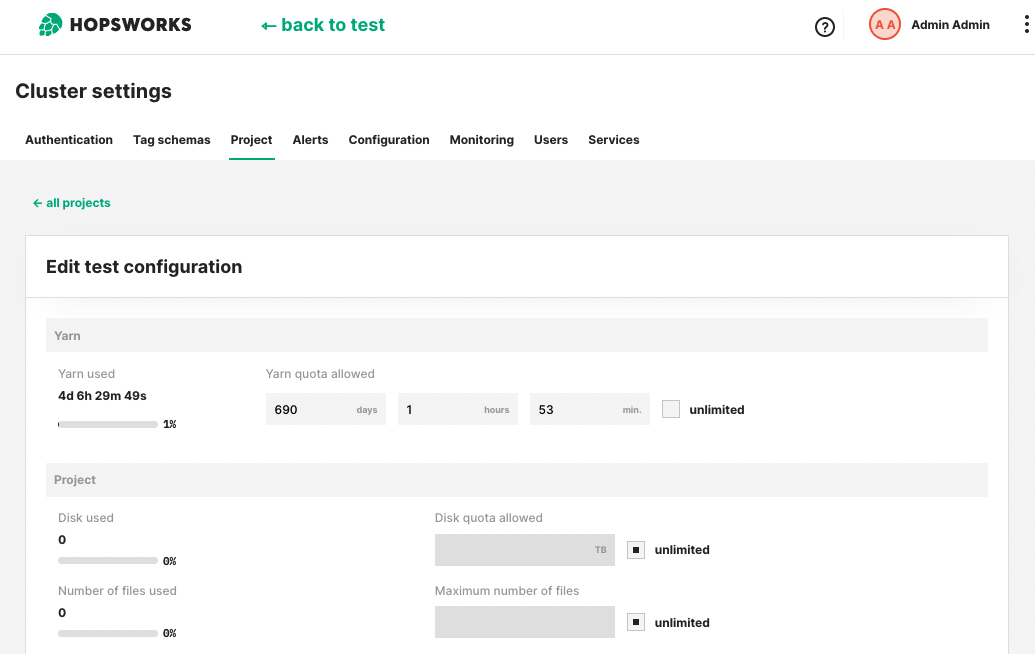1035x654 pixels.
Task: Click the Admin Admin avatar circle
Action: tap(885, 25)
